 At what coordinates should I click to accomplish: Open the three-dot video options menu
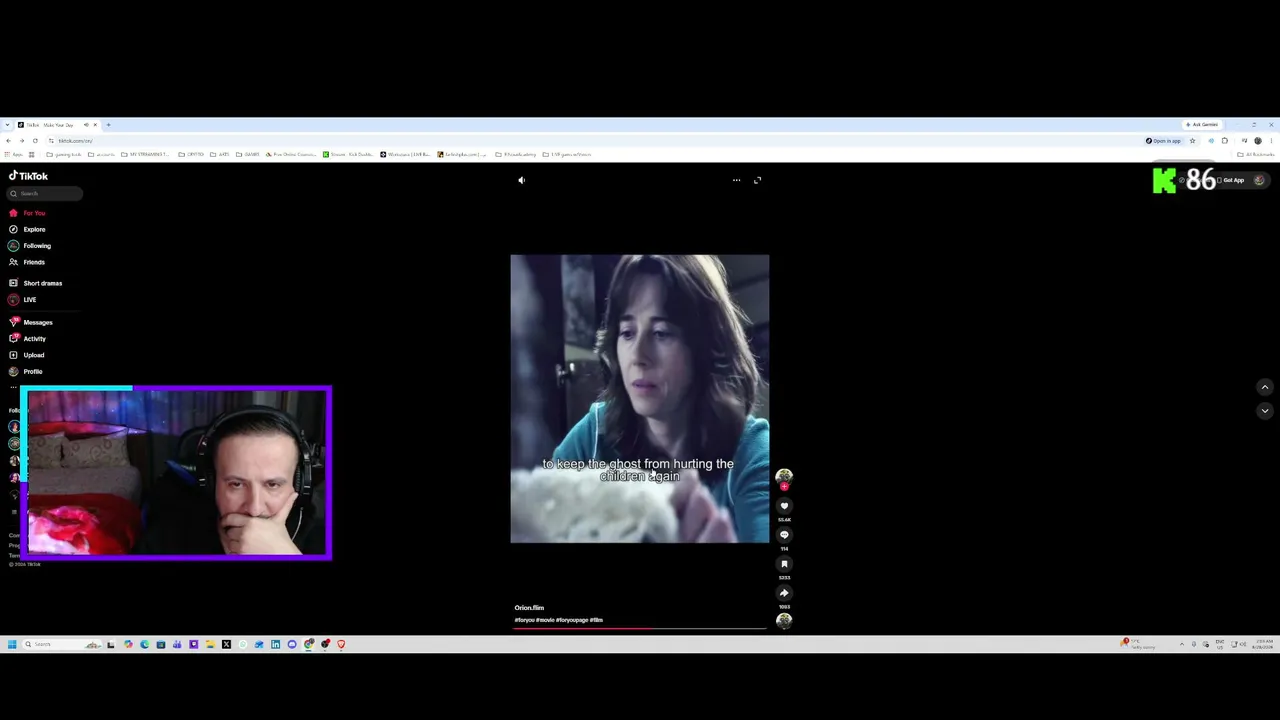[736, 180]
